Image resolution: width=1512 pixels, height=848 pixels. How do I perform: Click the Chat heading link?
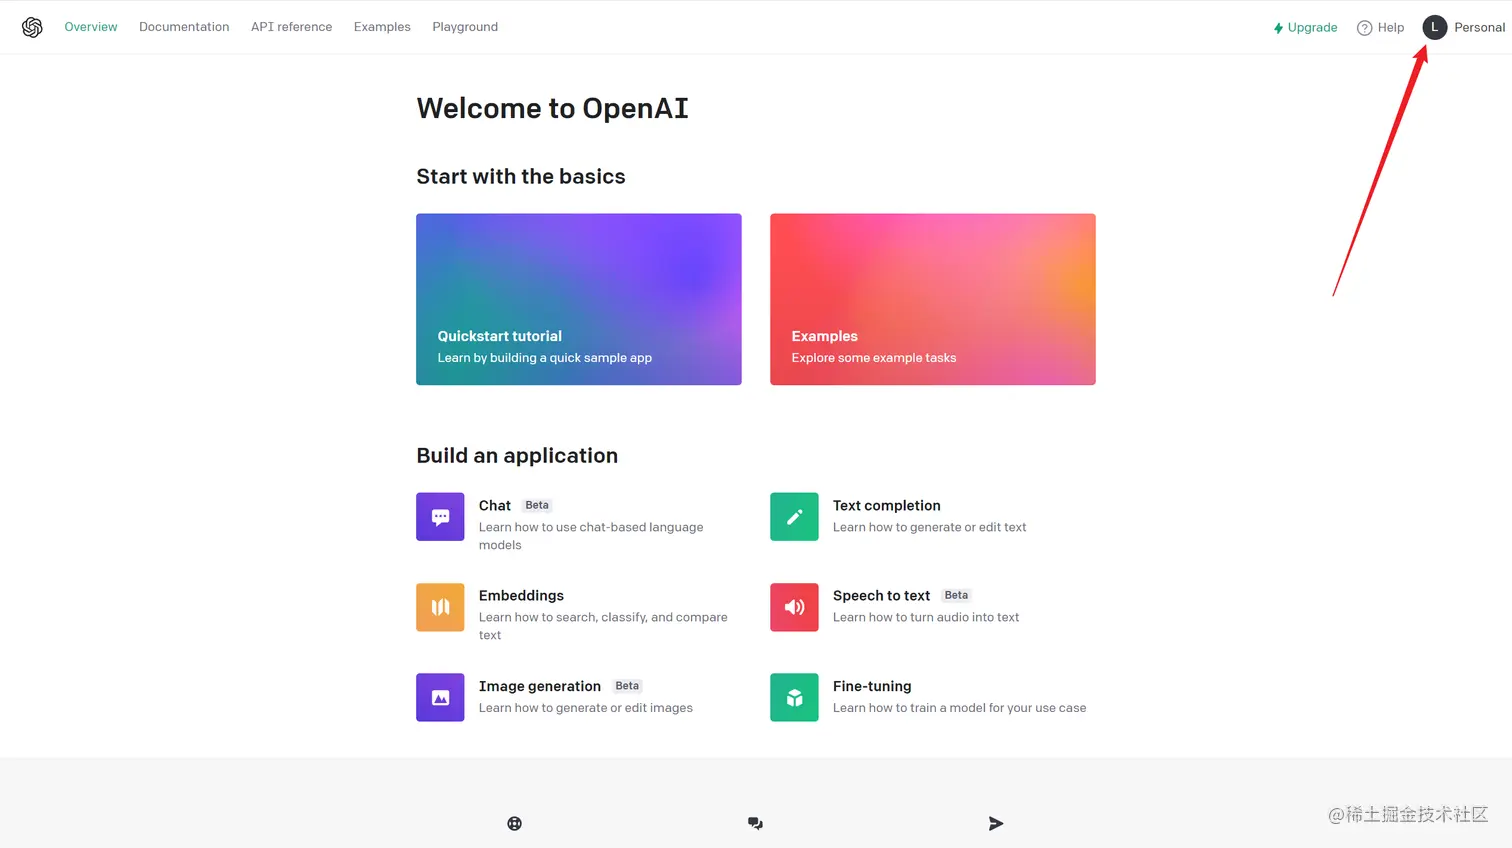[495, 506]
